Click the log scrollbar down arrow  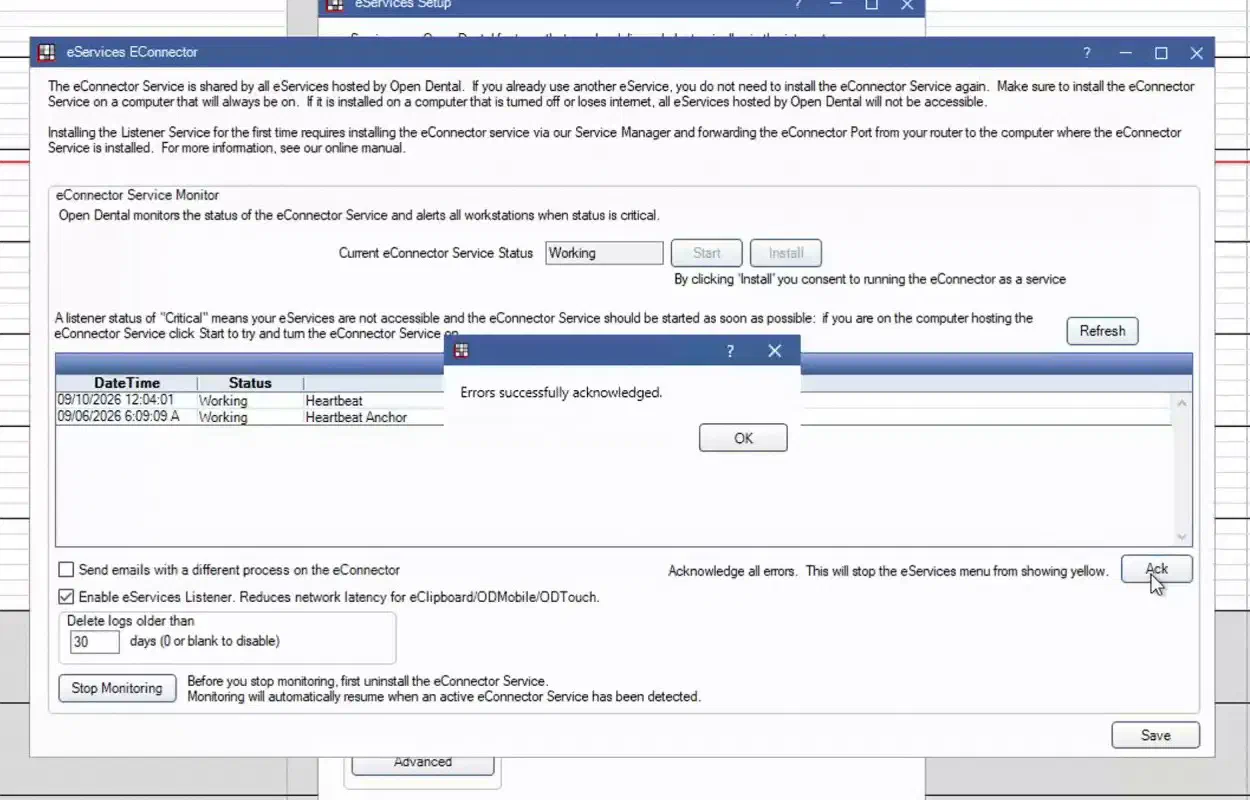(1182, 537)
